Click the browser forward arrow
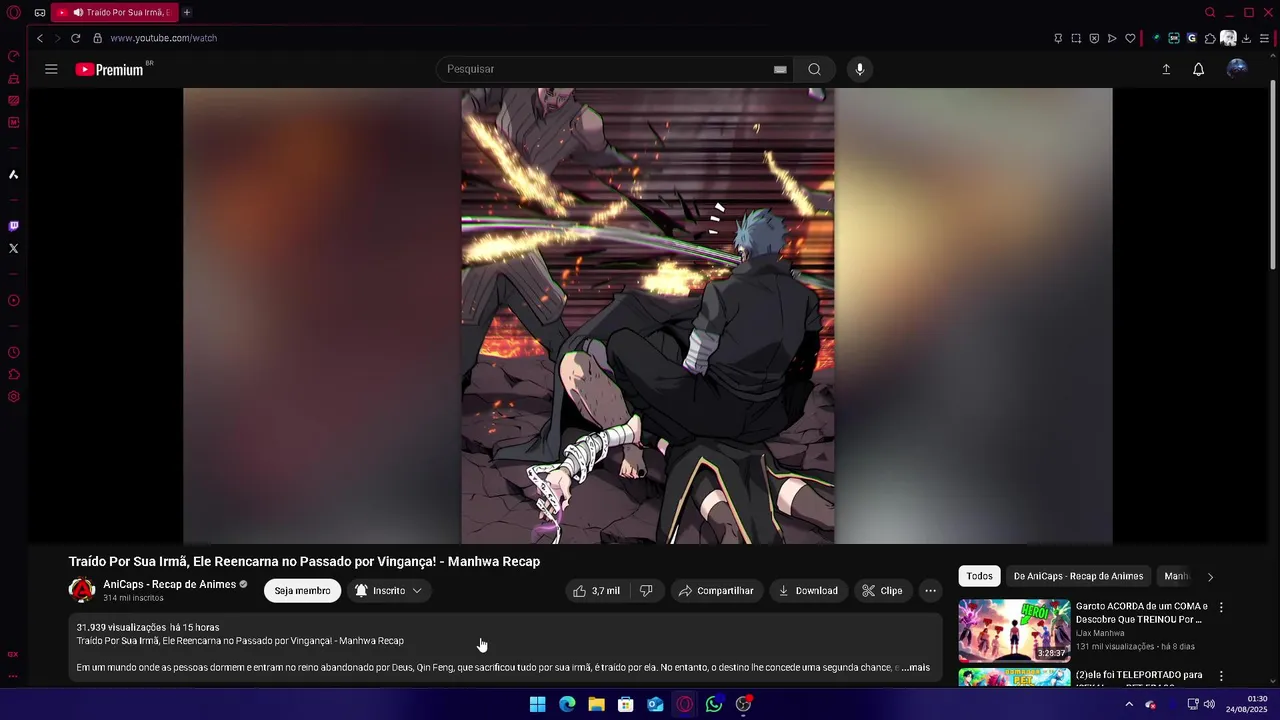The width and height of the screenshot is (1280, 720). pyautogui.click(x=57, y=38)
